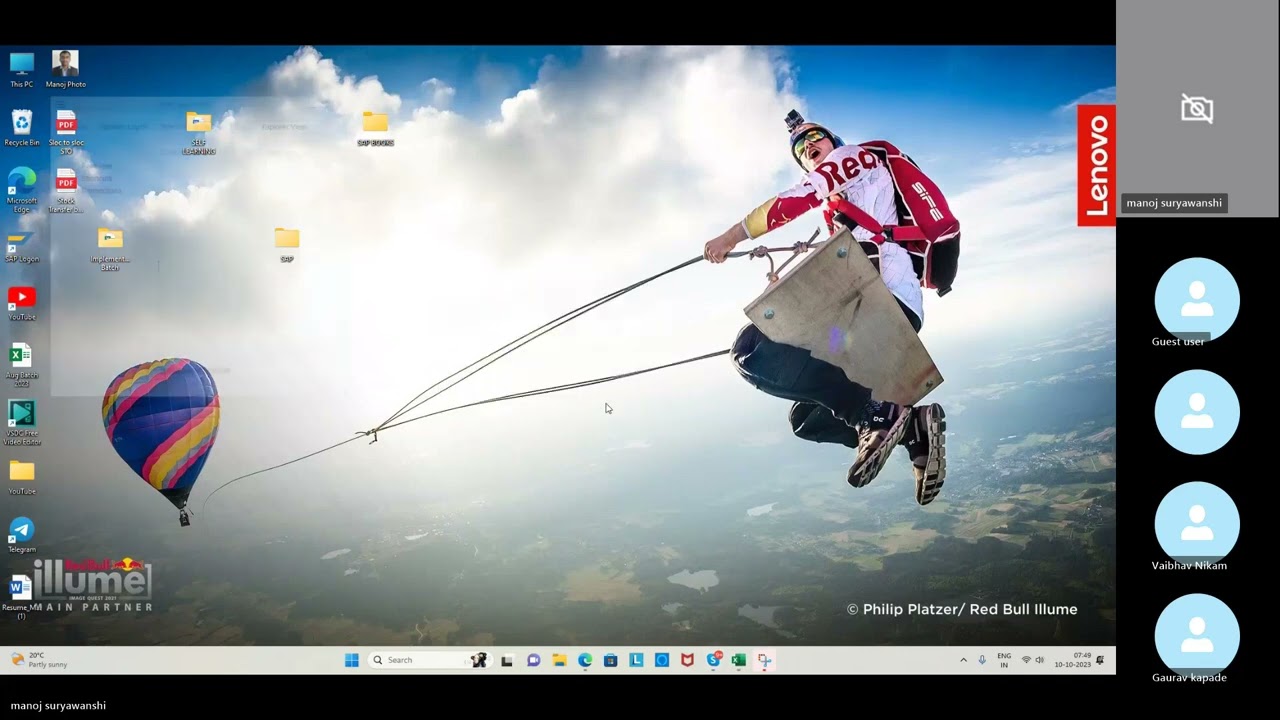Open Resume Word document
The height and width of the screenshot is (720, 1280).
coord(21,597)
